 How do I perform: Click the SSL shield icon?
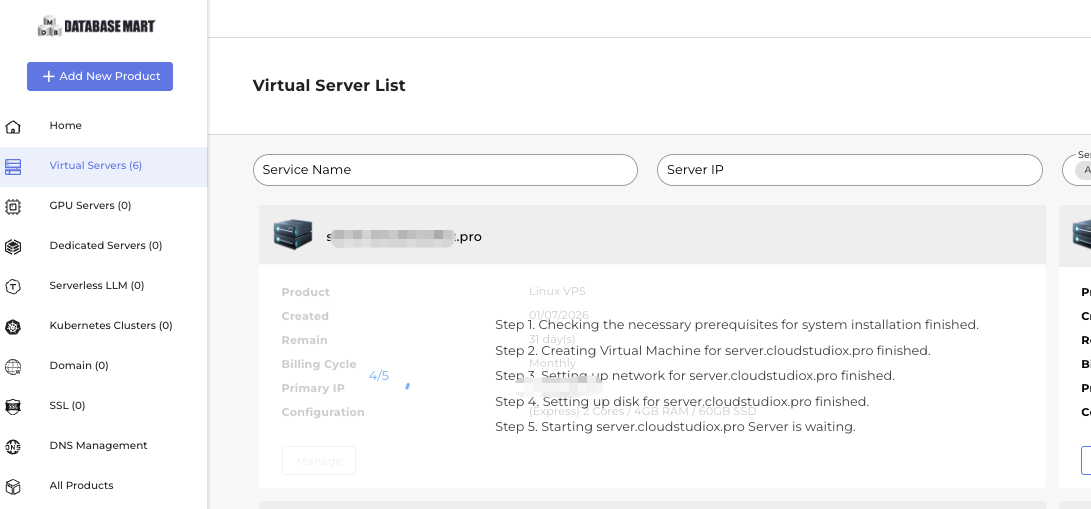(13, 407)
